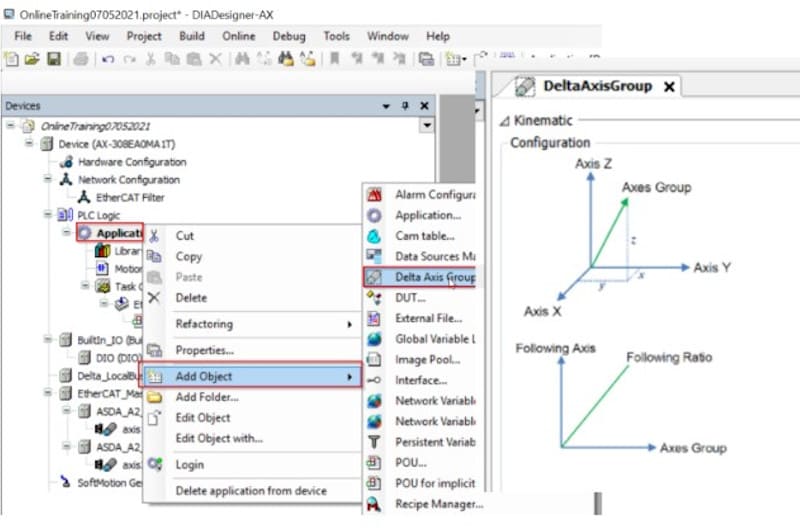The height and width of the screenshot is (530, 800).
Task: Click Properties... in the context menu
Action: tap(204, 350)
